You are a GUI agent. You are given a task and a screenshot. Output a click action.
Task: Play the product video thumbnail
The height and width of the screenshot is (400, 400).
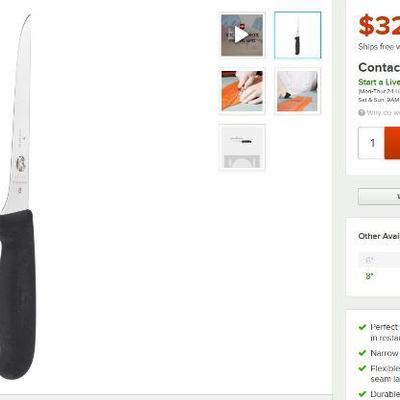(242, 35)
